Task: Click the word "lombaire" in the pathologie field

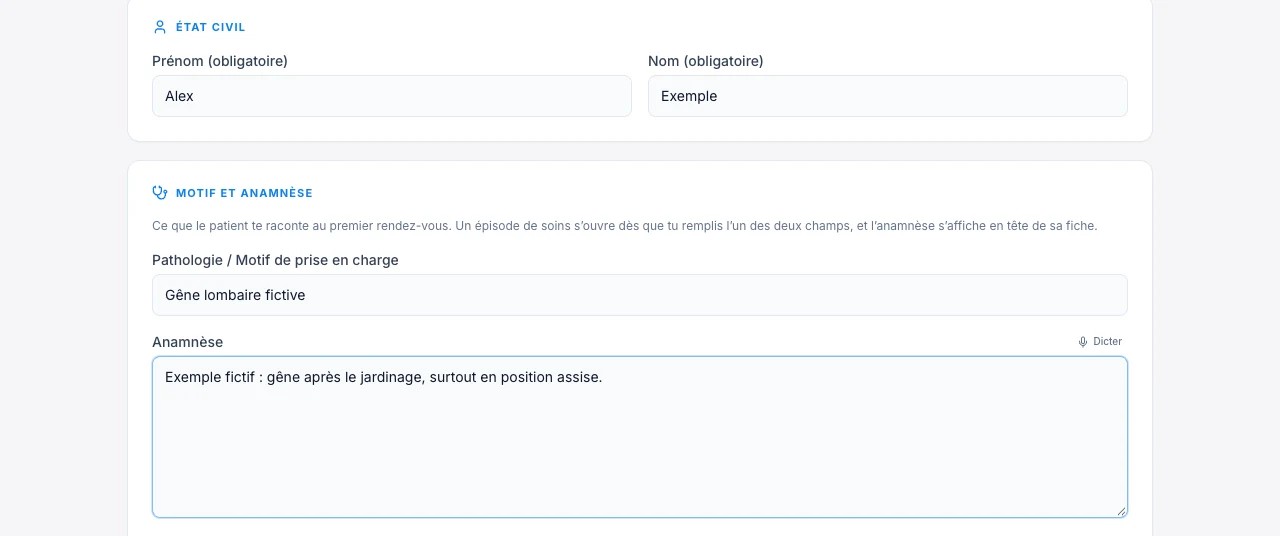Action: [229, 295]
